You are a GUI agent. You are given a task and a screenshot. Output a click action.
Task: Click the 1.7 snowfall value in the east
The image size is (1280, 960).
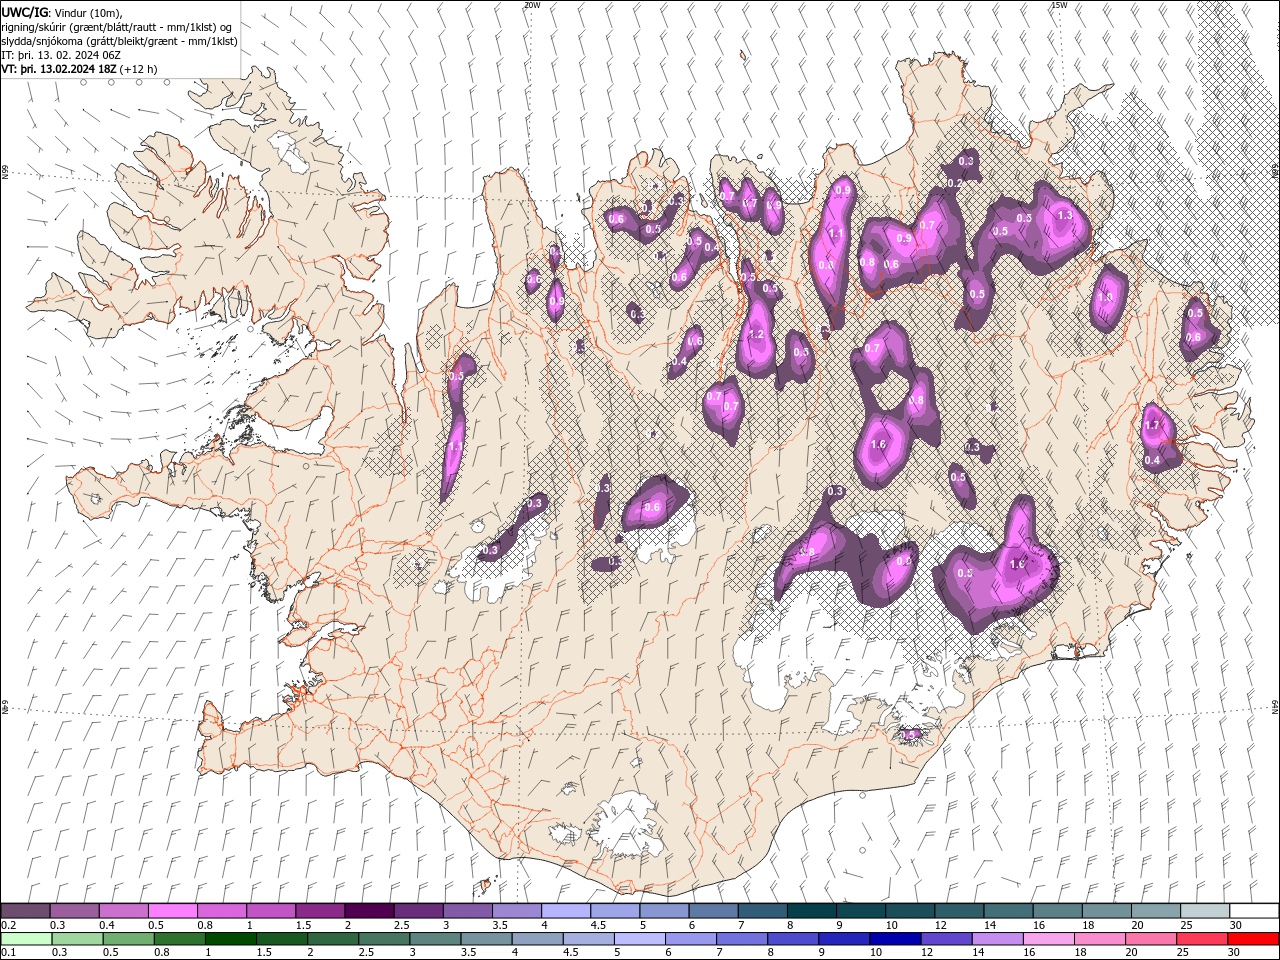pyautogui.click(x=1152, y=426)
